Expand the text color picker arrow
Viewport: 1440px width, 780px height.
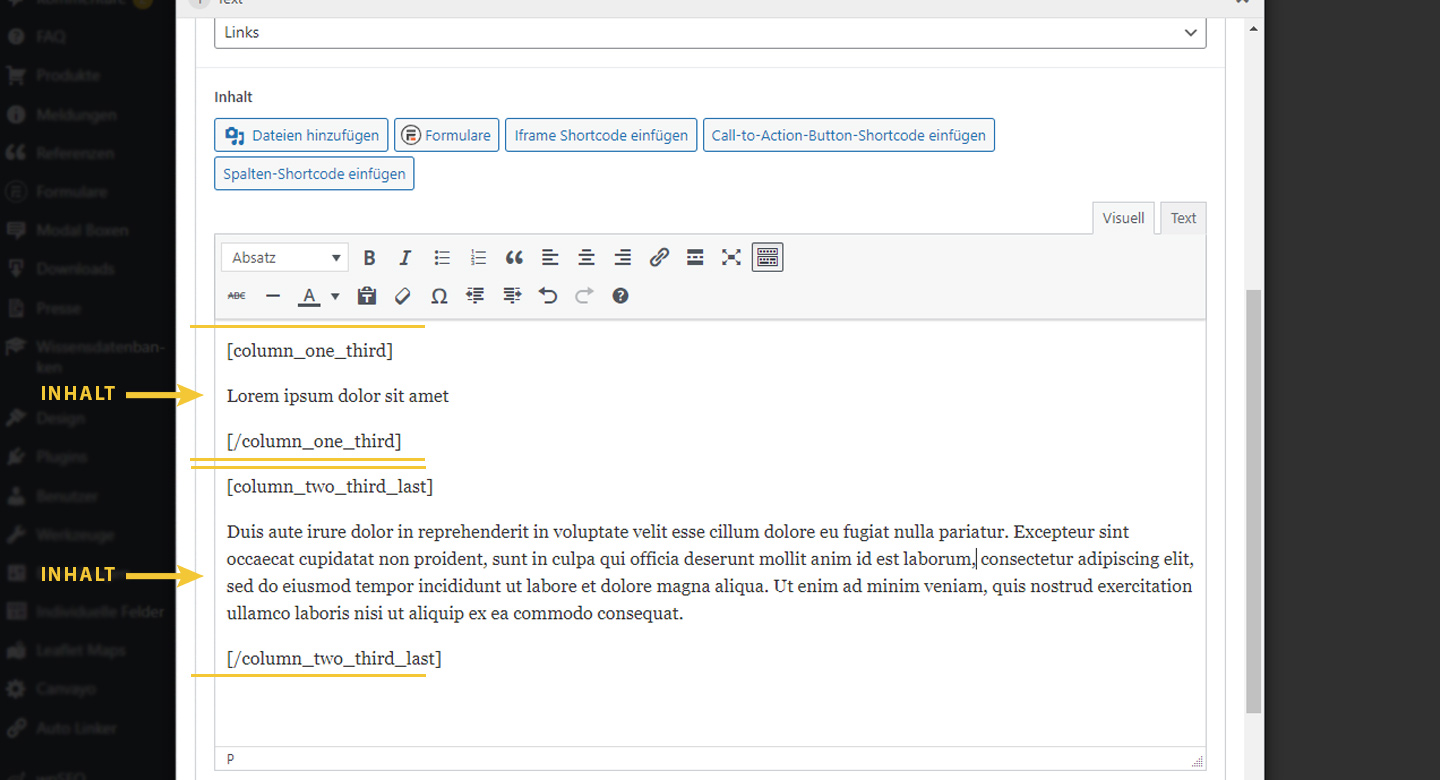point(335,296)
